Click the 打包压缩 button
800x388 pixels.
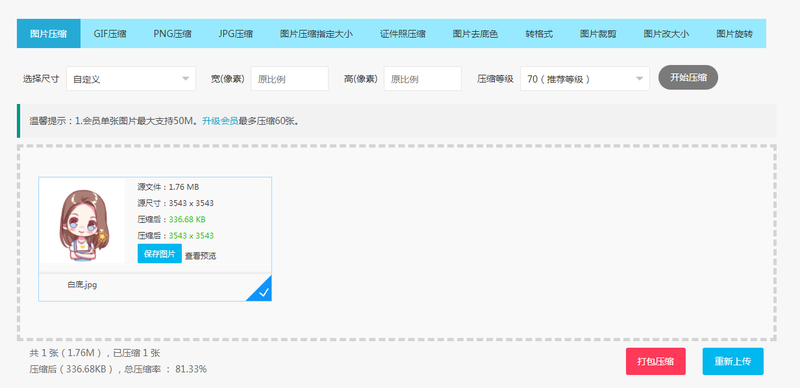[x=656, y=361]
